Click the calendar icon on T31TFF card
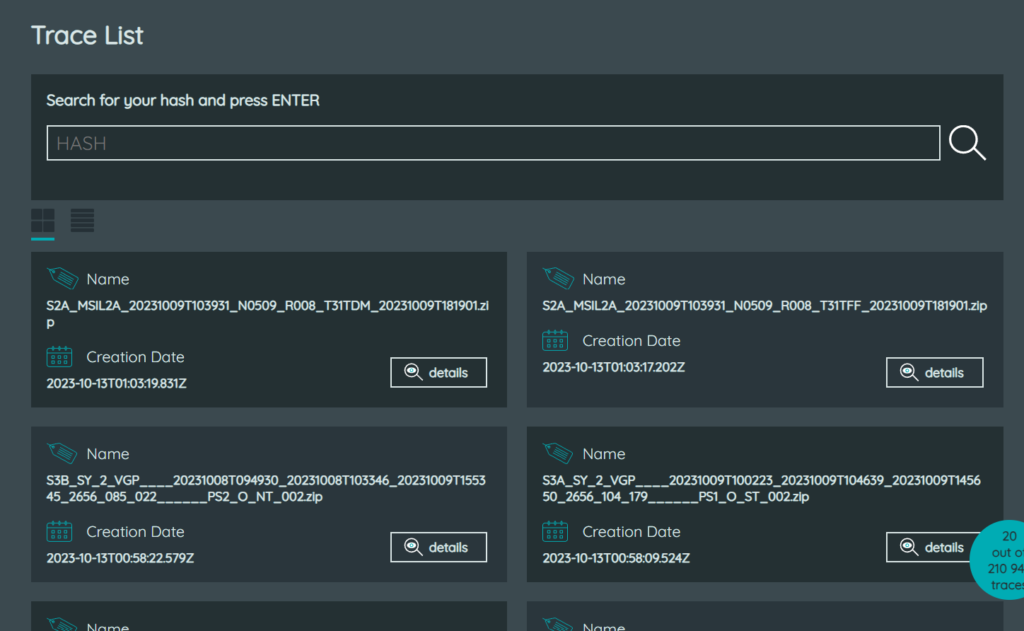This screenshot has width=1024, height=631. 556,341
